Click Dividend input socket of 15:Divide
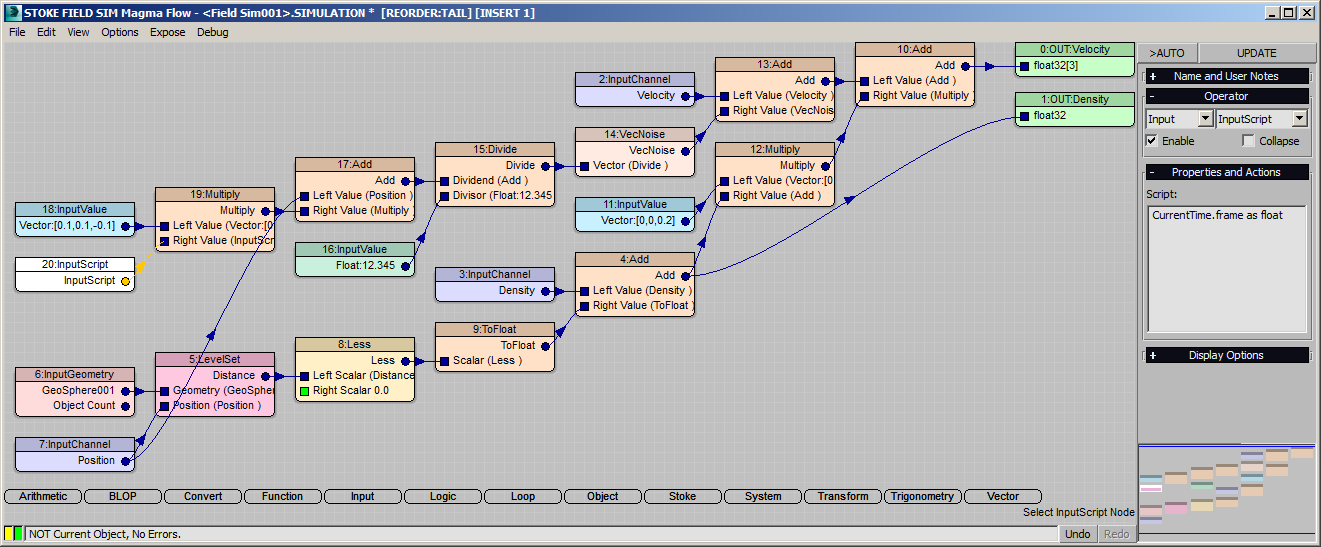Image resolution: width=1321 pixels, height=547 pixels. [x=444, y=181]
